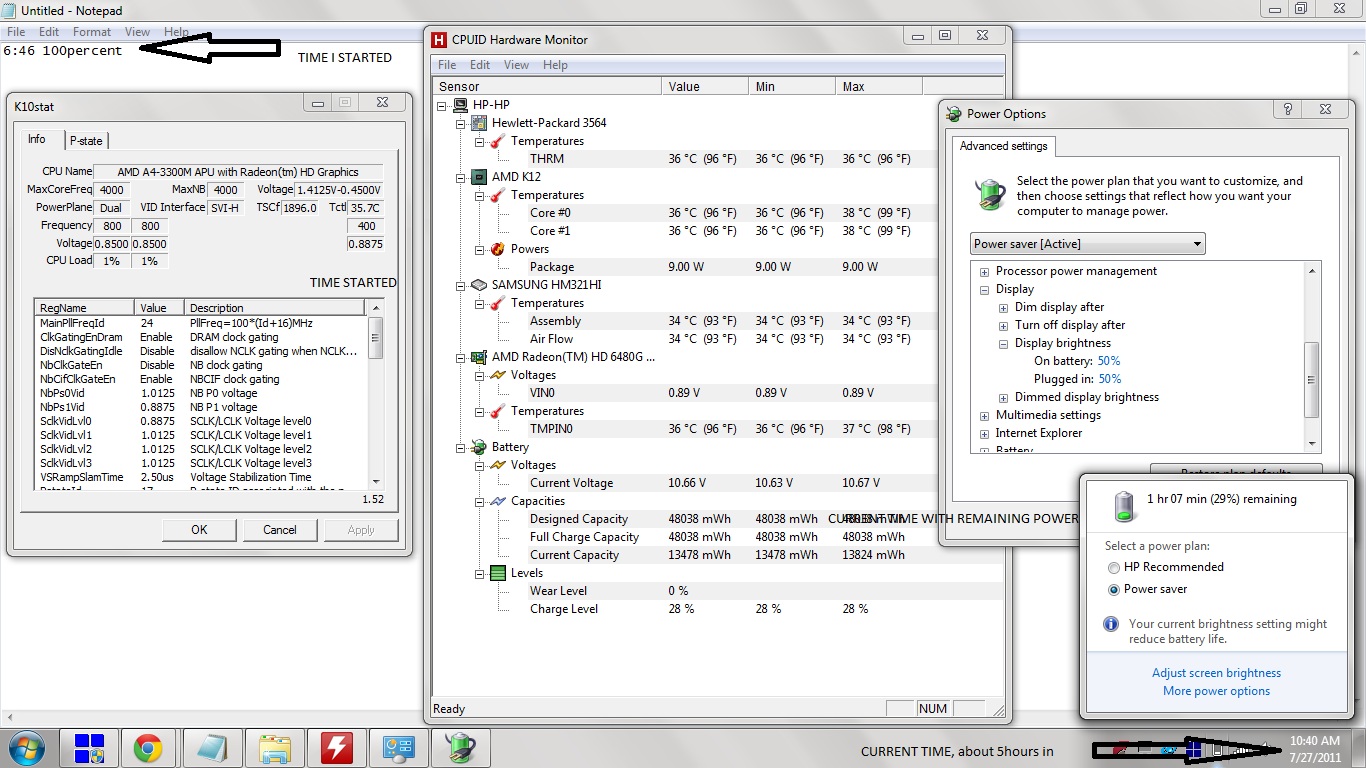Change the Plugged in 50% brightness value

click(x=1110, y=379)
